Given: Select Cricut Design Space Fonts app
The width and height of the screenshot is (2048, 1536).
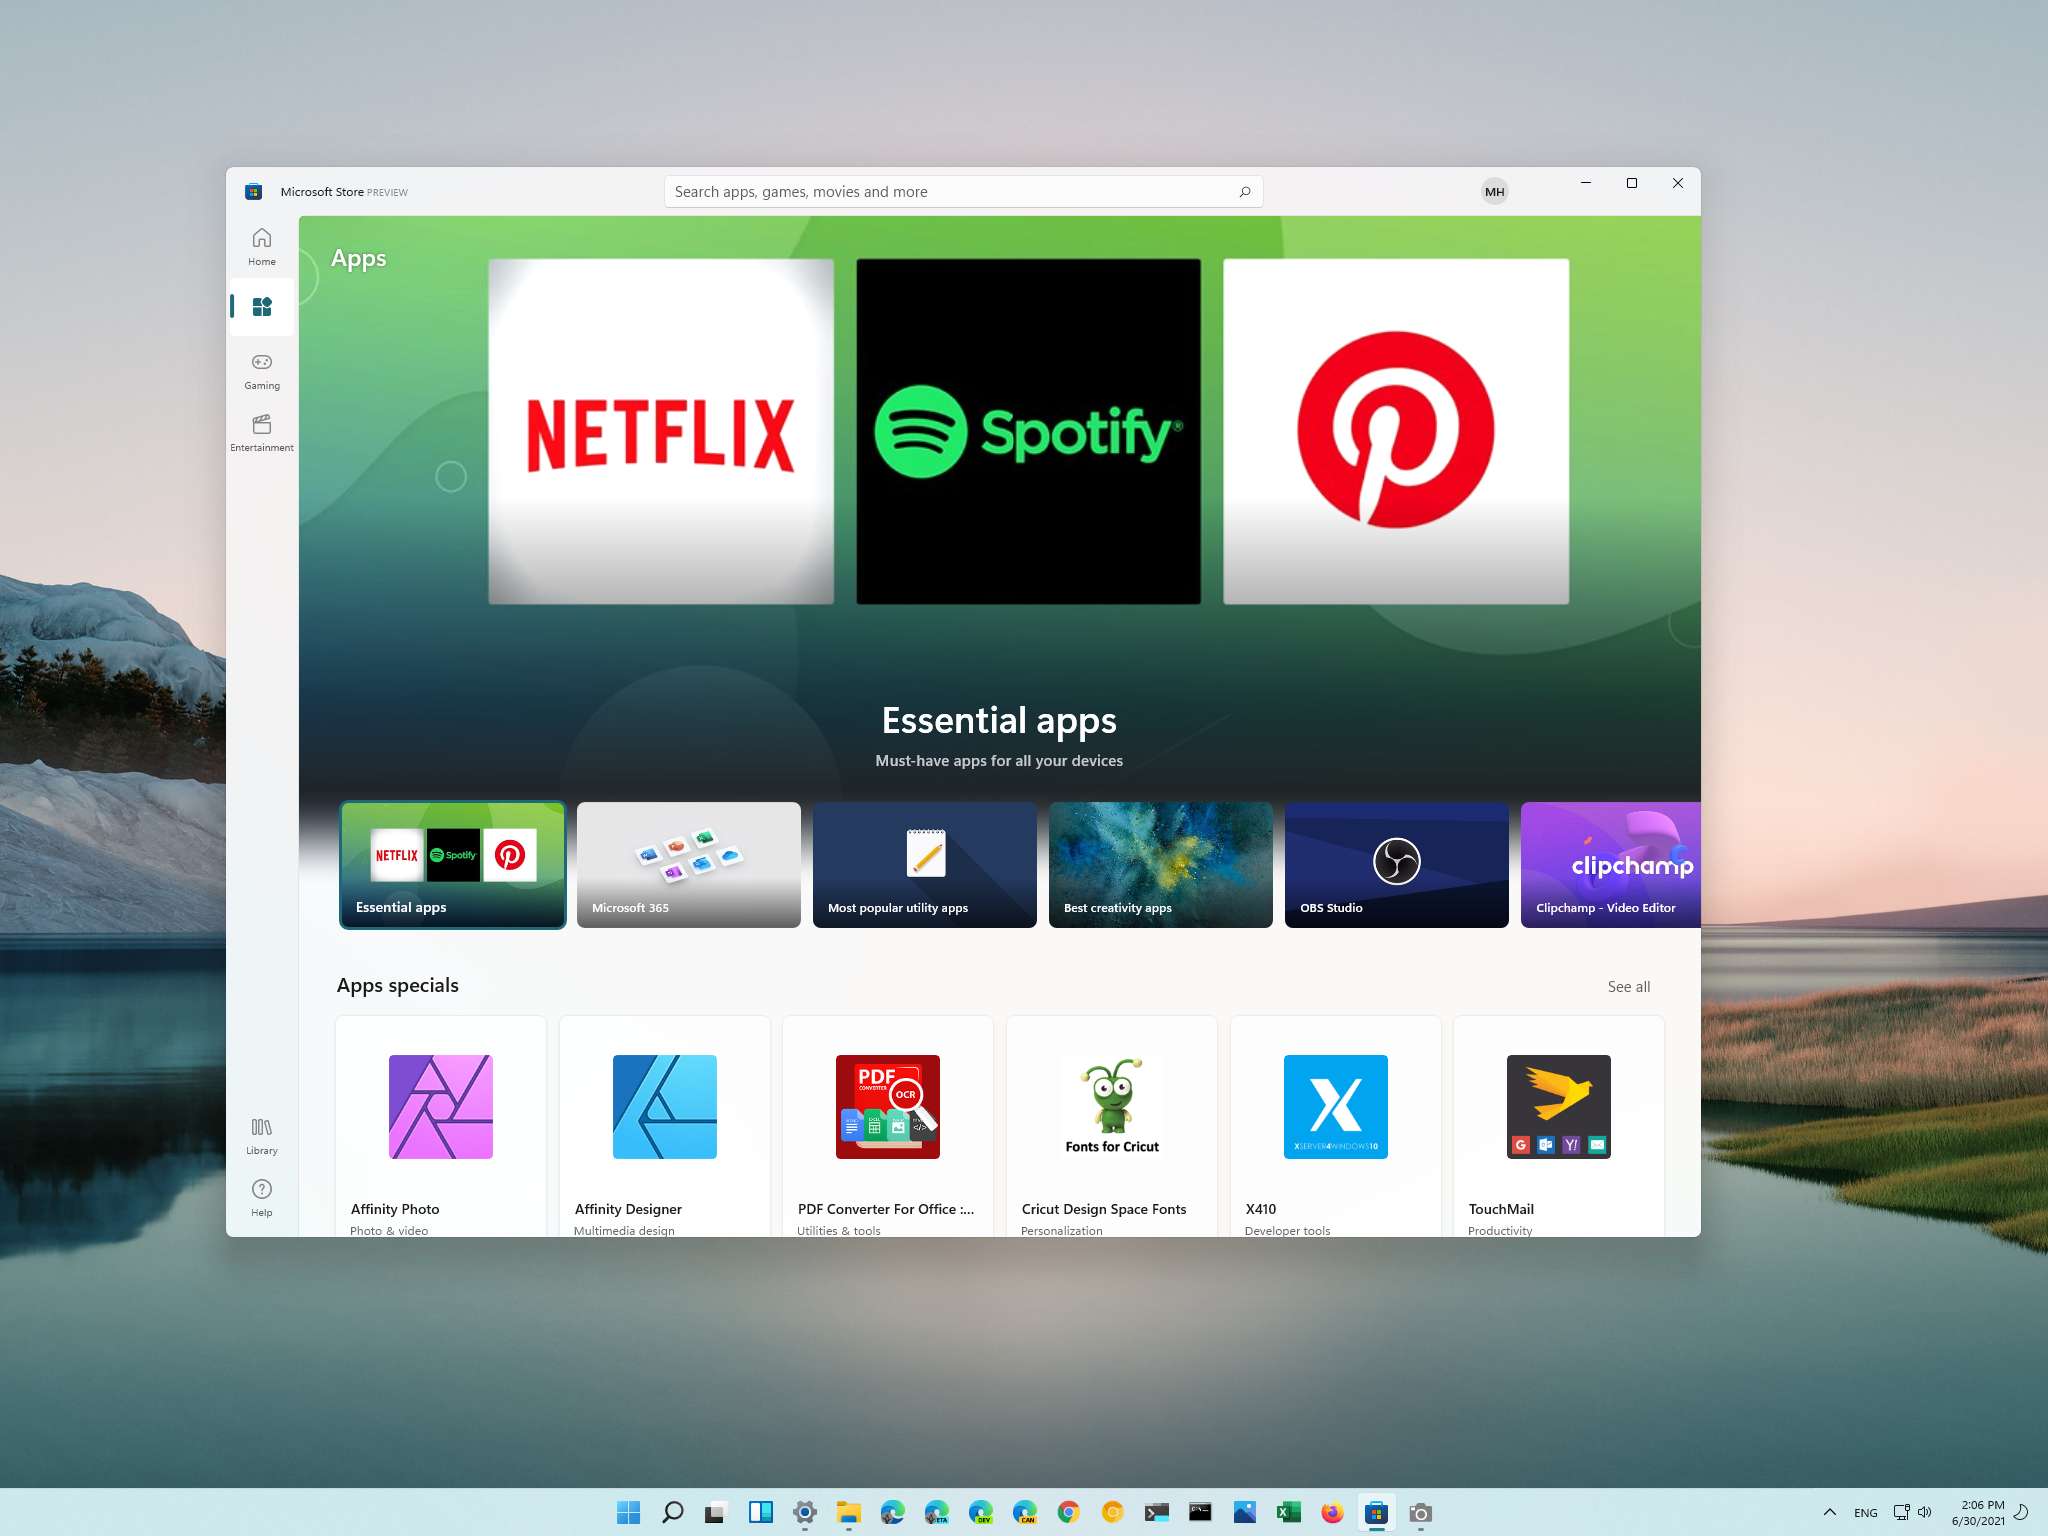Looking at the screenshot, I should [1109, 1125].
